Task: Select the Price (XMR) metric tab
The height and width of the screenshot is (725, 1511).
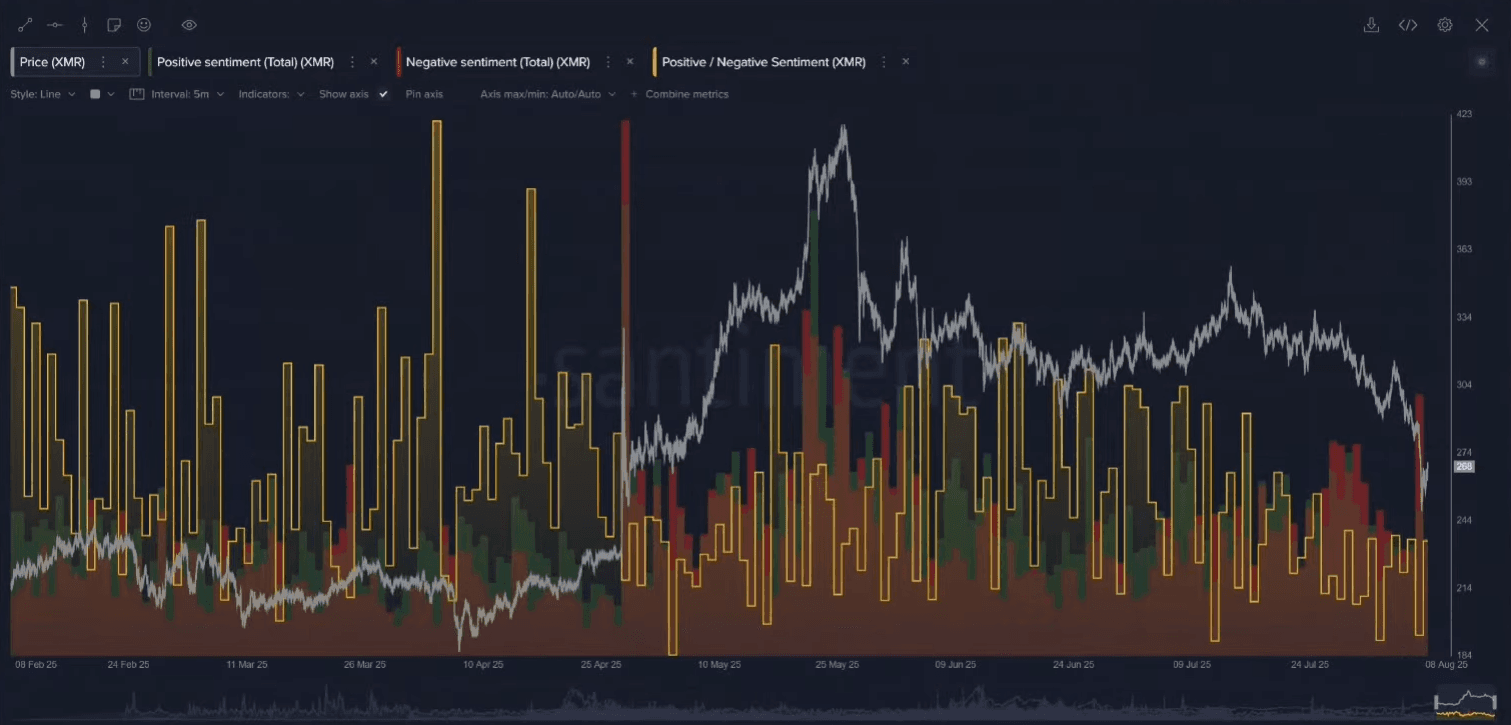Action: pos(53,62)
